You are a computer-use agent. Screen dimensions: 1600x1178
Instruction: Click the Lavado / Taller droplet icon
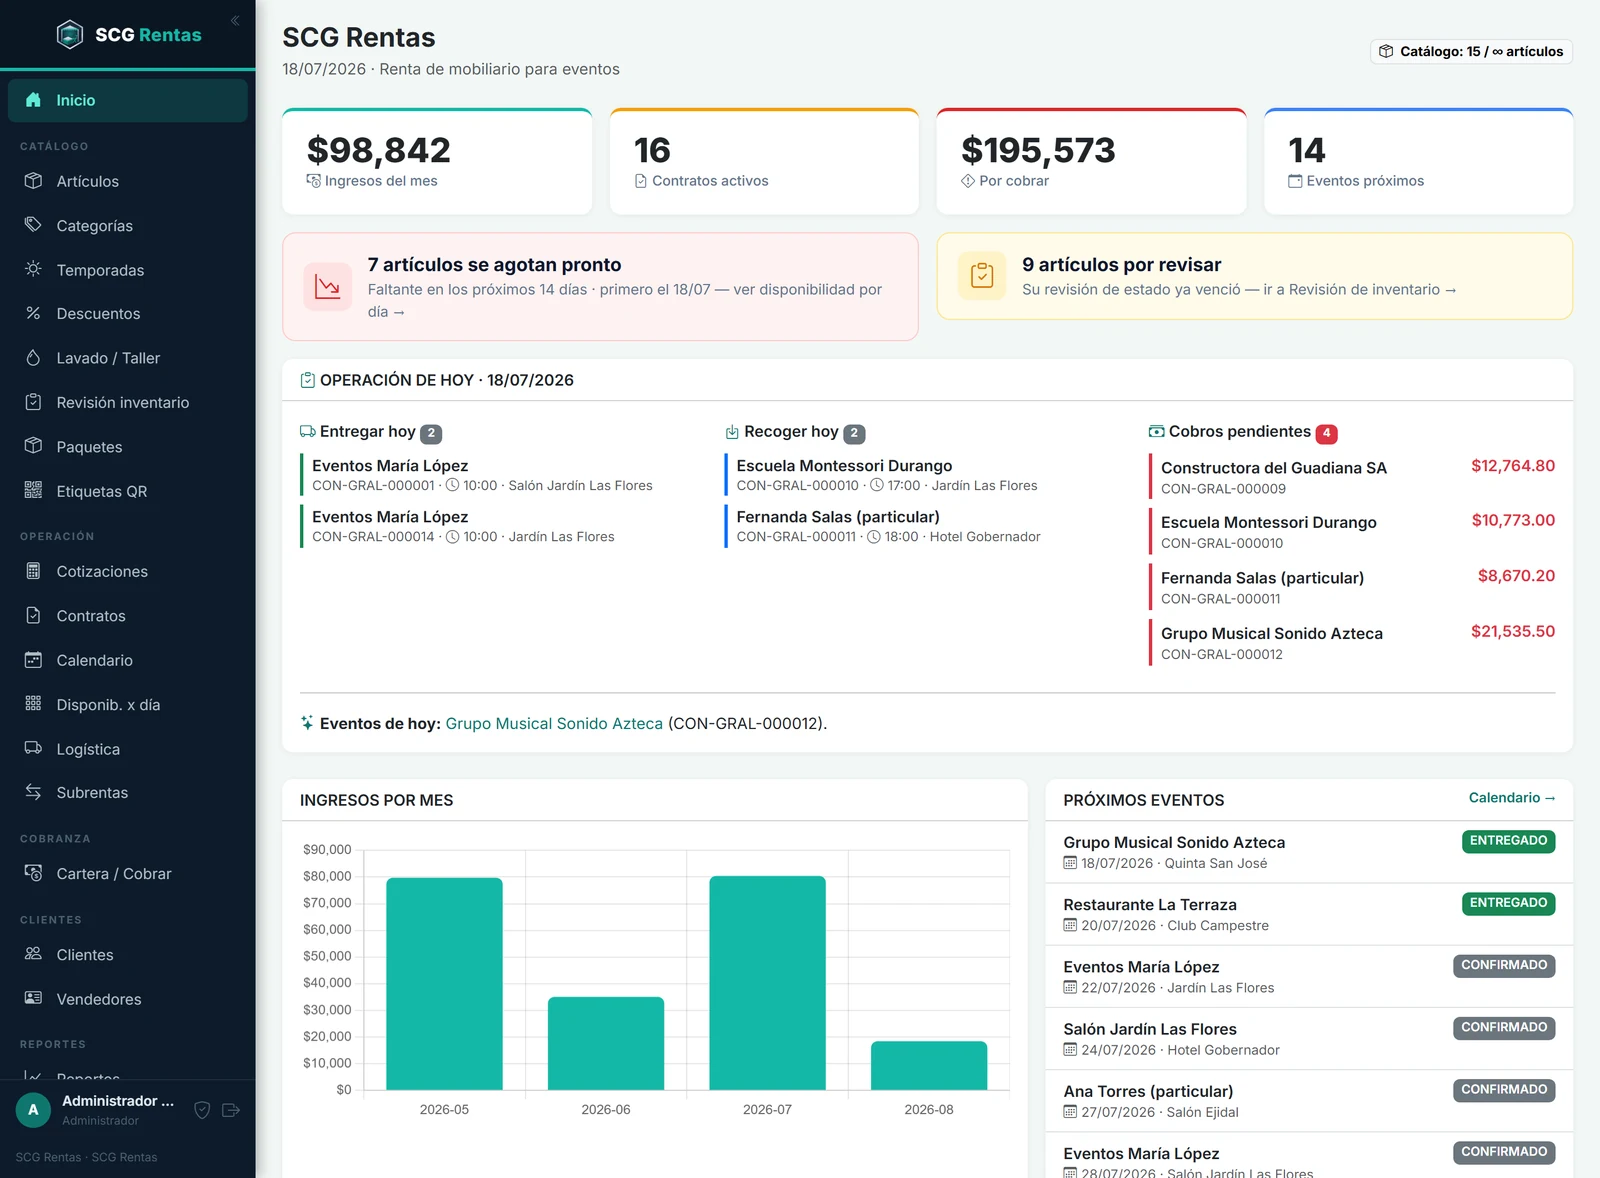(33, 358)
